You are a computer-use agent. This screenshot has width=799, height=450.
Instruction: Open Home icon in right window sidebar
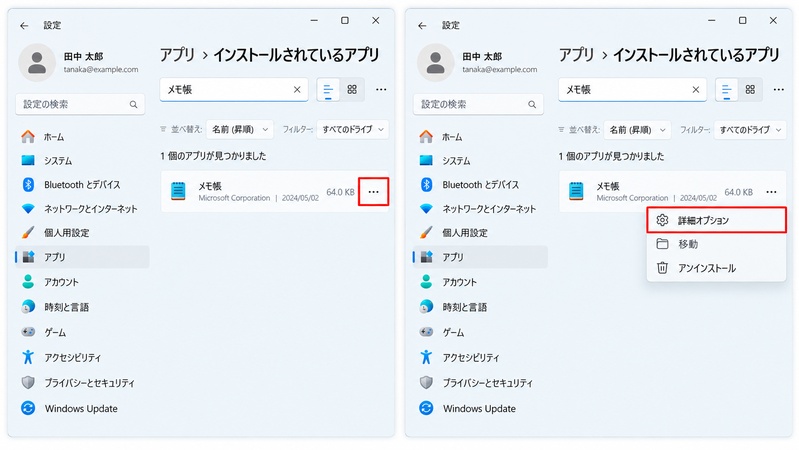point(426,137)
